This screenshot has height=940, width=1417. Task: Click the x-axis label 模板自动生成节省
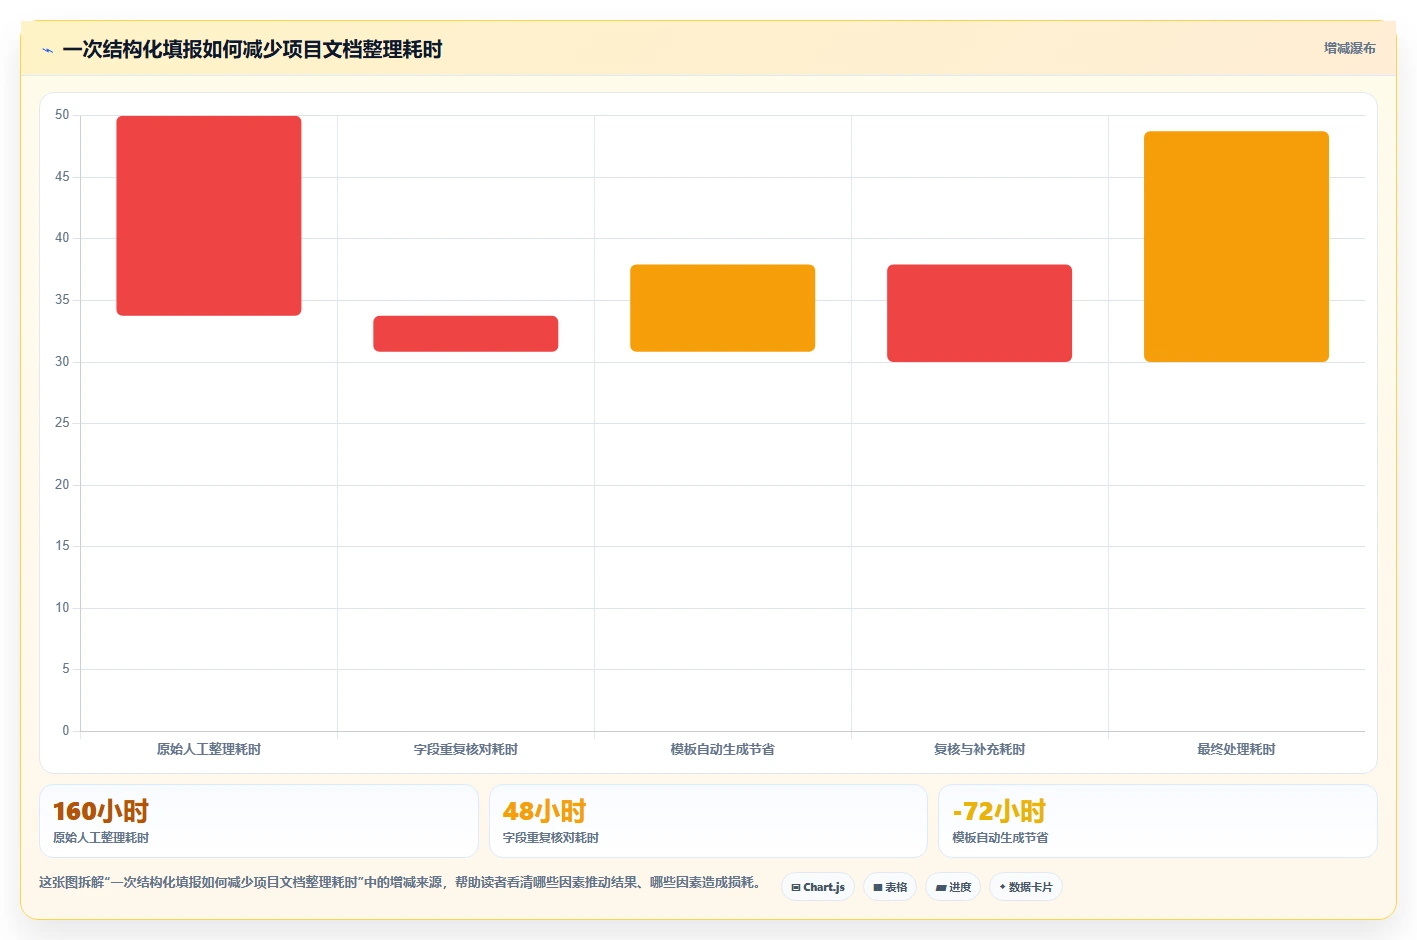pos(723,749)
